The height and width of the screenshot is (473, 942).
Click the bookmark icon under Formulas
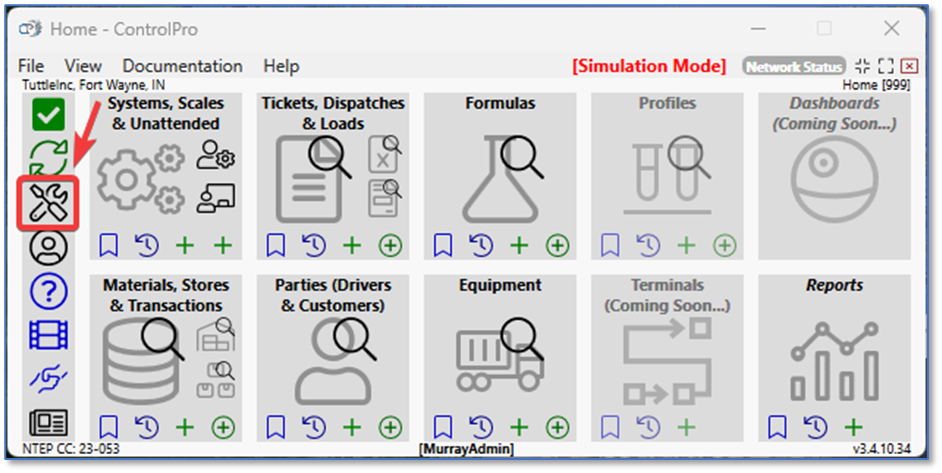point(443,245)
